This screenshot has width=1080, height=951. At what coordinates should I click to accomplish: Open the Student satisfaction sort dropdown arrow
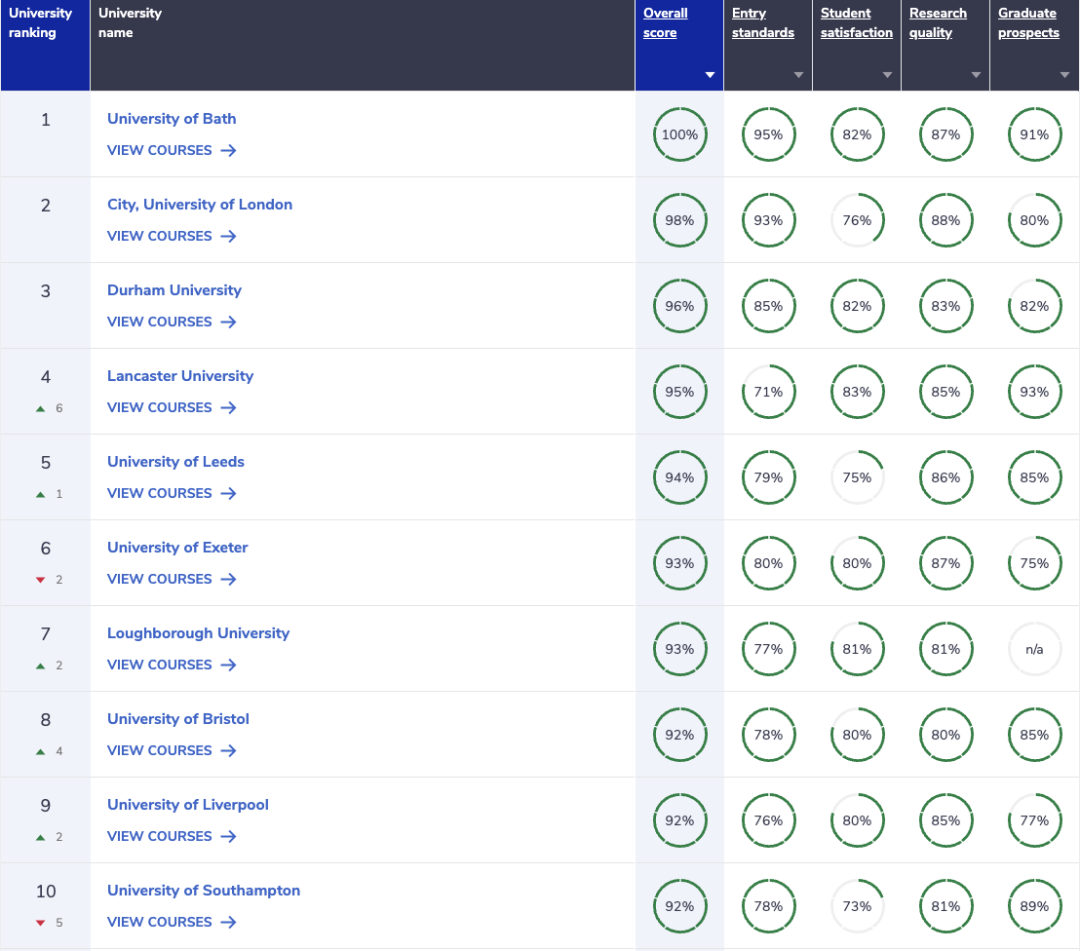tap(887, 75)
